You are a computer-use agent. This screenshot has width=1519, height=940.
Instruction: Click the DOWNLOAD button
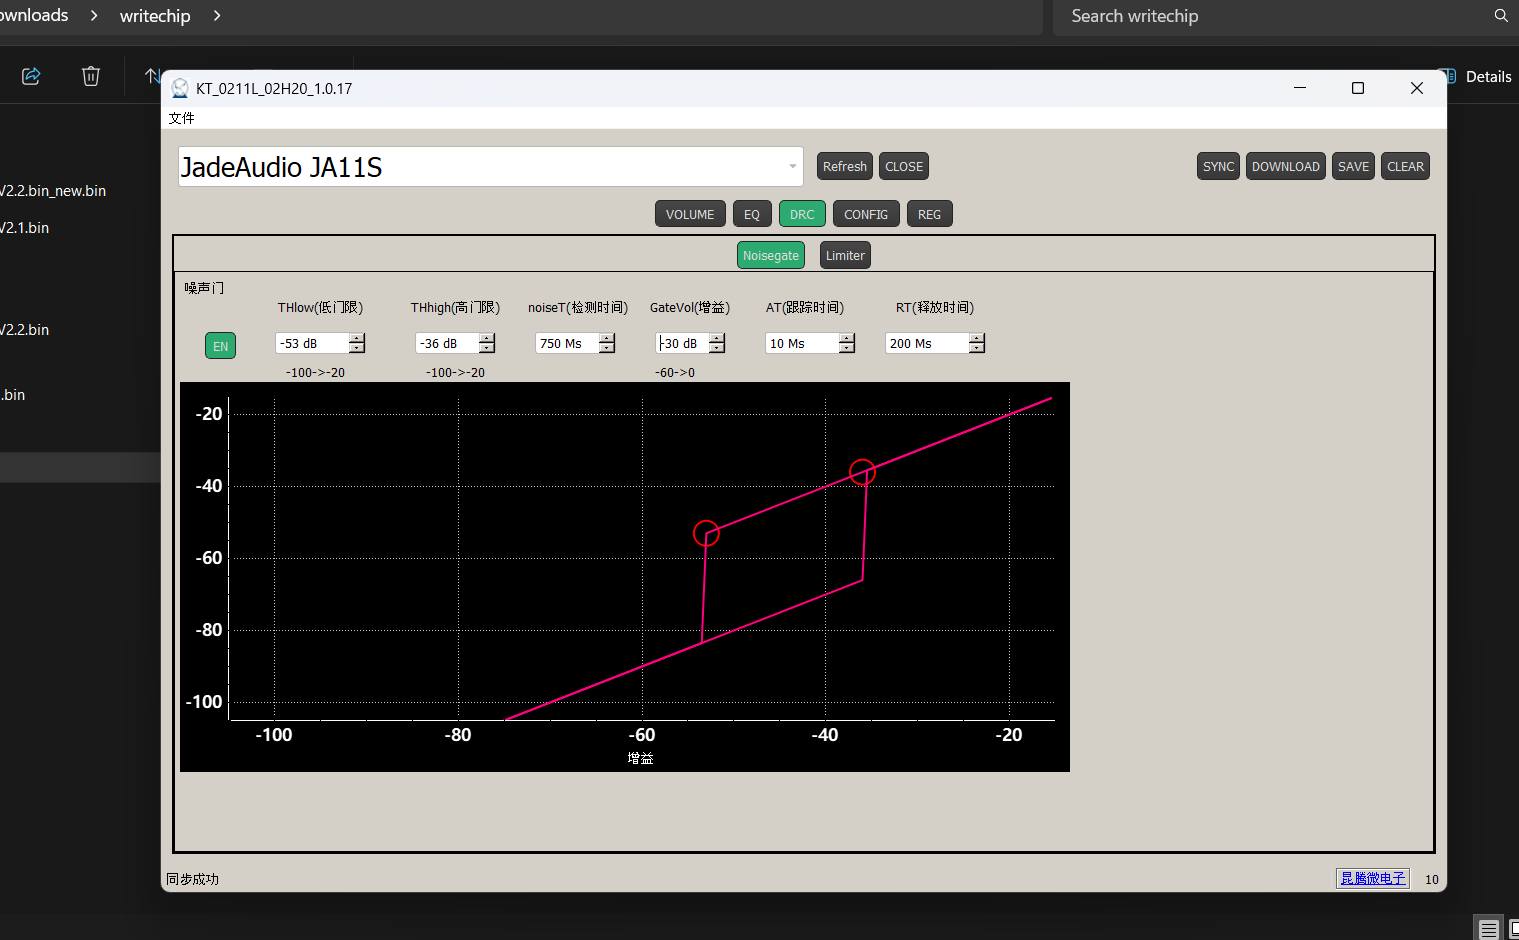tap(1286, 166)
